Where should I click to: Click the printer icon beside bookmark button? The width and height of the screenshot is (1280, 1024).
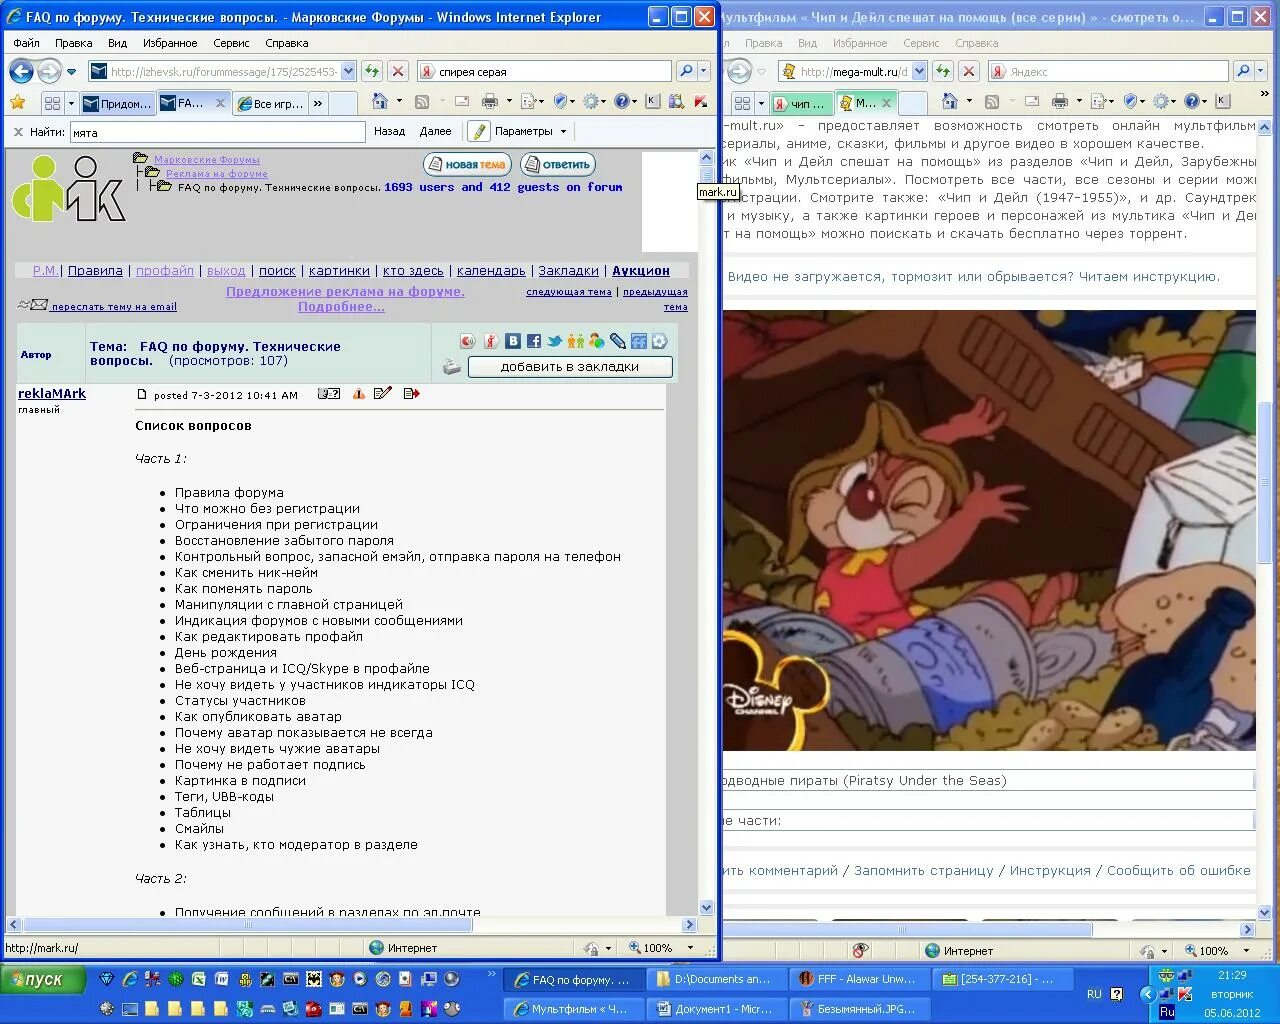point(452,367)
